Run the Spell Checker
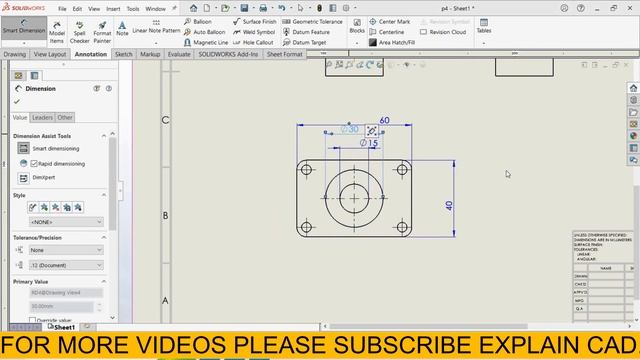Image resolution: width=640 pixels, height=360 pixels. [80, 32]
